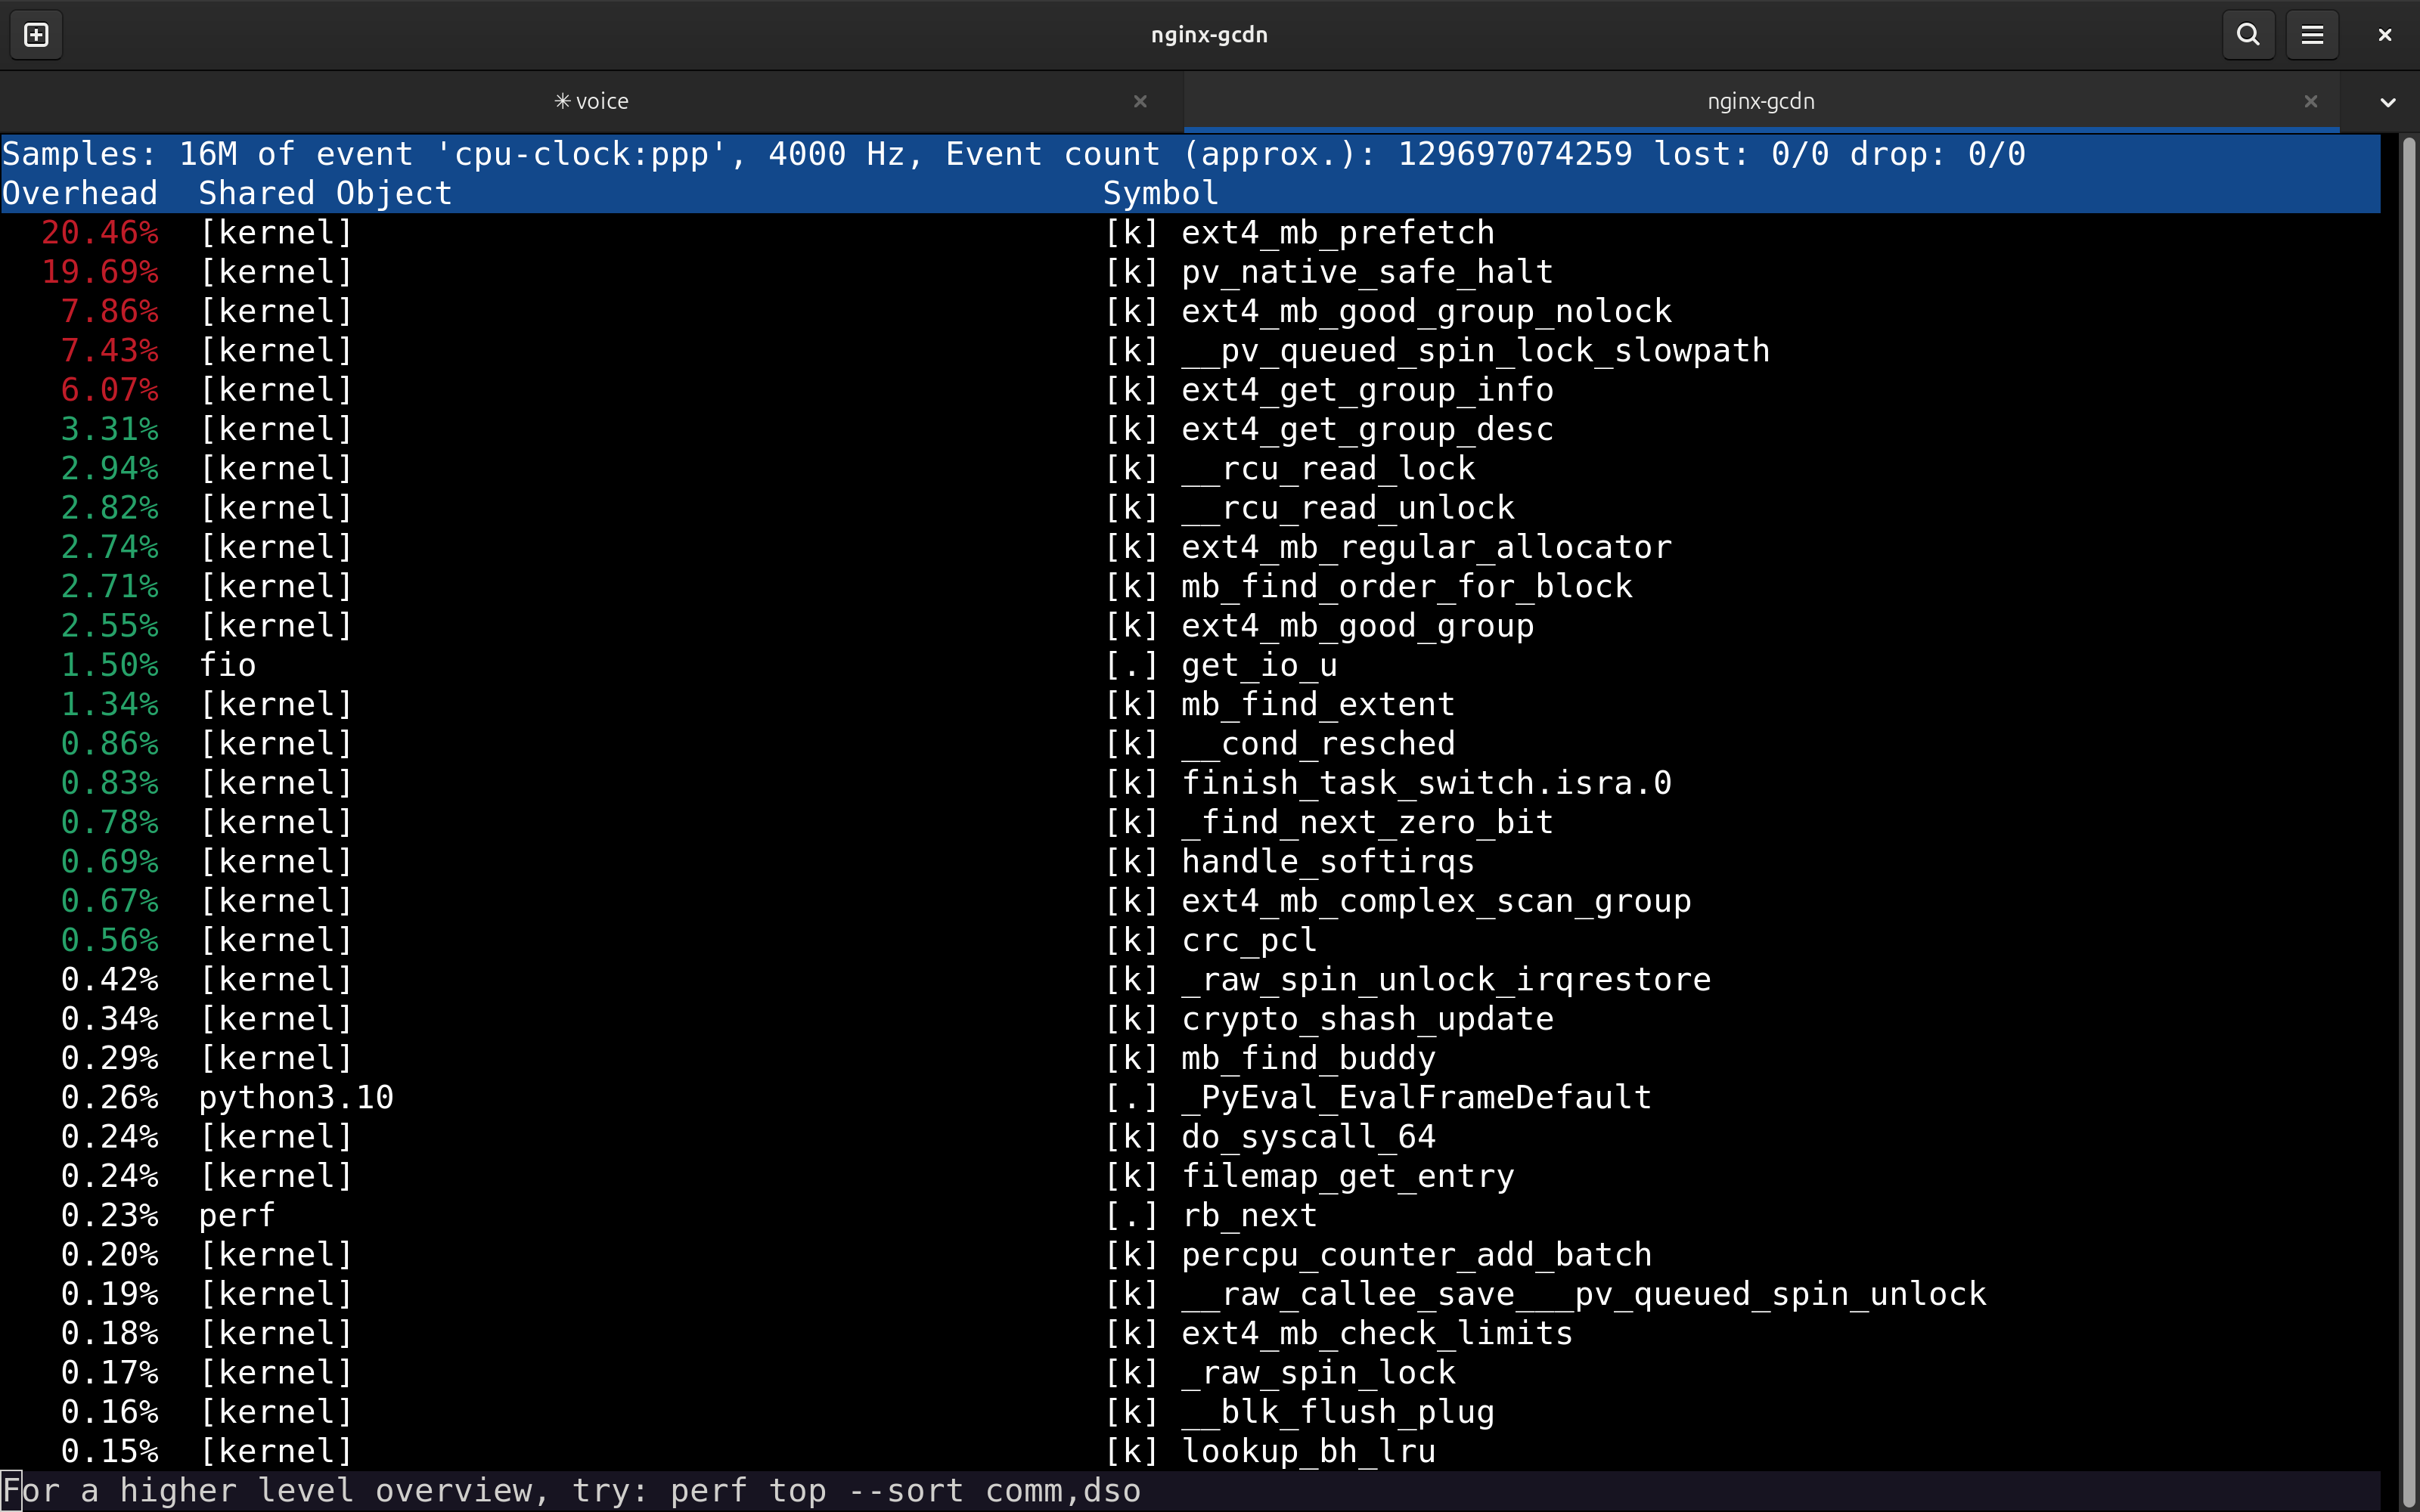
Task: Select ext4_mb_complex_scan_group symbol
Action: coord(1436,901)
